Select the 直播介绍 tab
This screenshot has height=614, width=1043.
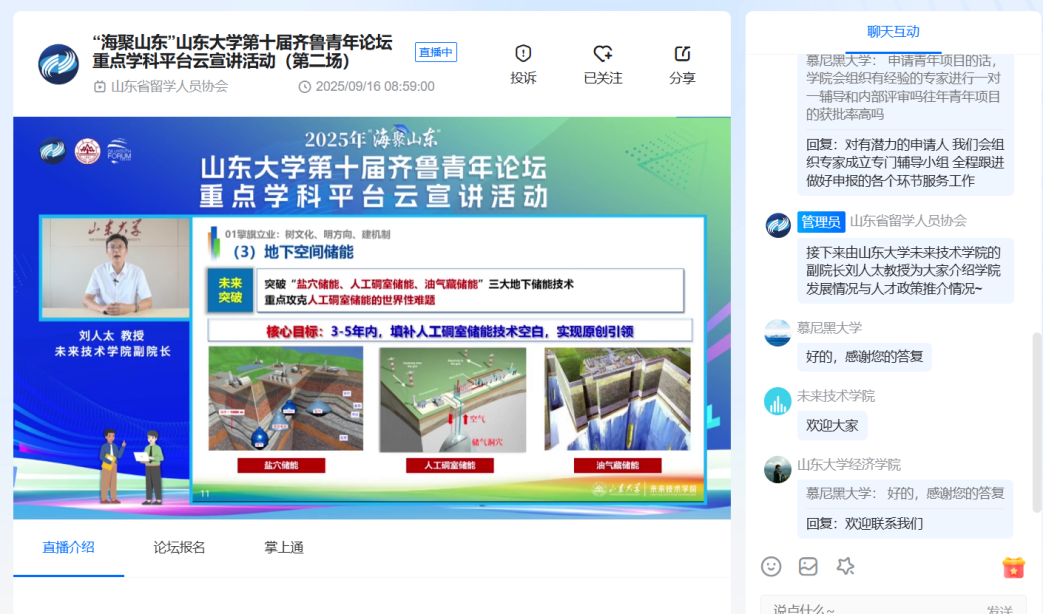tap(69, 547)
